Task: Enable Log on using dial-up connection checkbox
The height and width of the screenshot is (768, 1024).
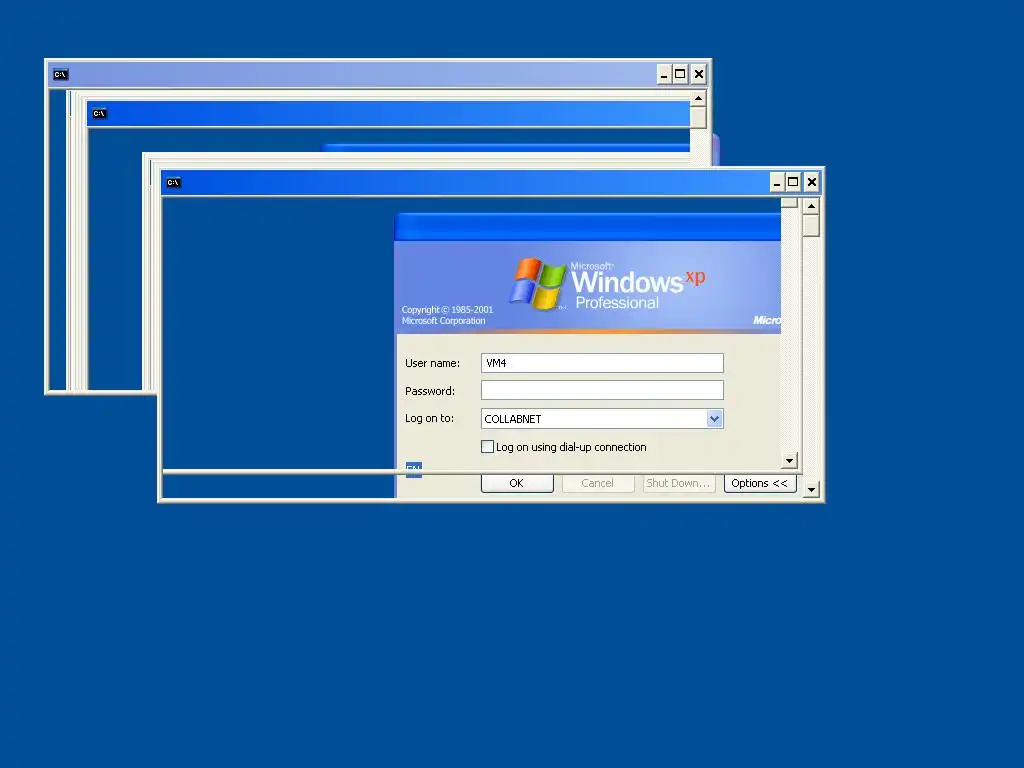Action: click(x=487, y=447)
